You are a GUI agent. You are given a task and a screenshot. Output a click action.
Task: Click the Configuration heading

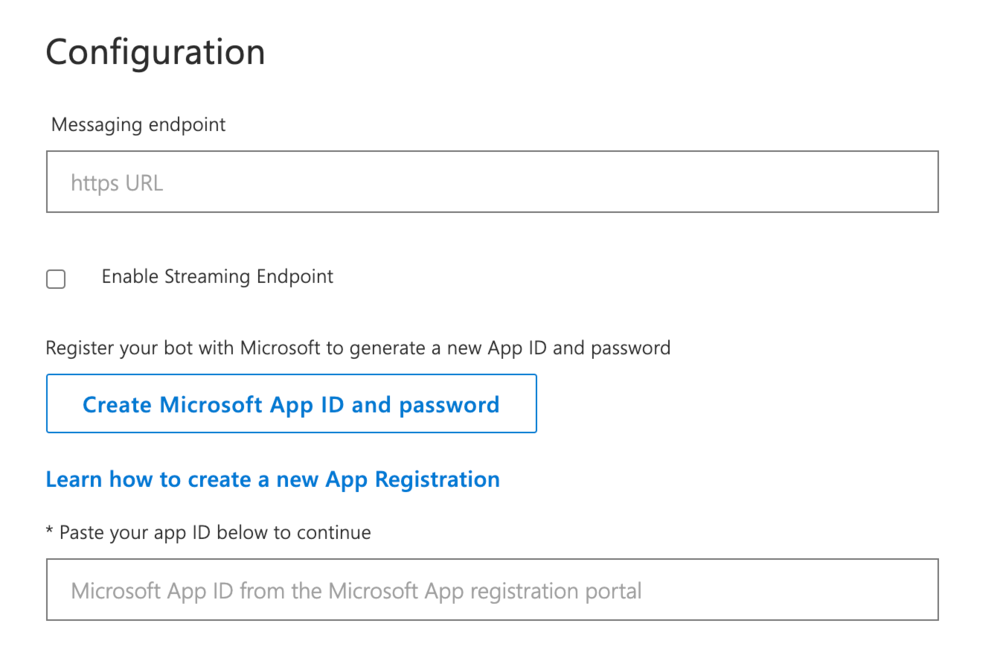pos(155,52)
